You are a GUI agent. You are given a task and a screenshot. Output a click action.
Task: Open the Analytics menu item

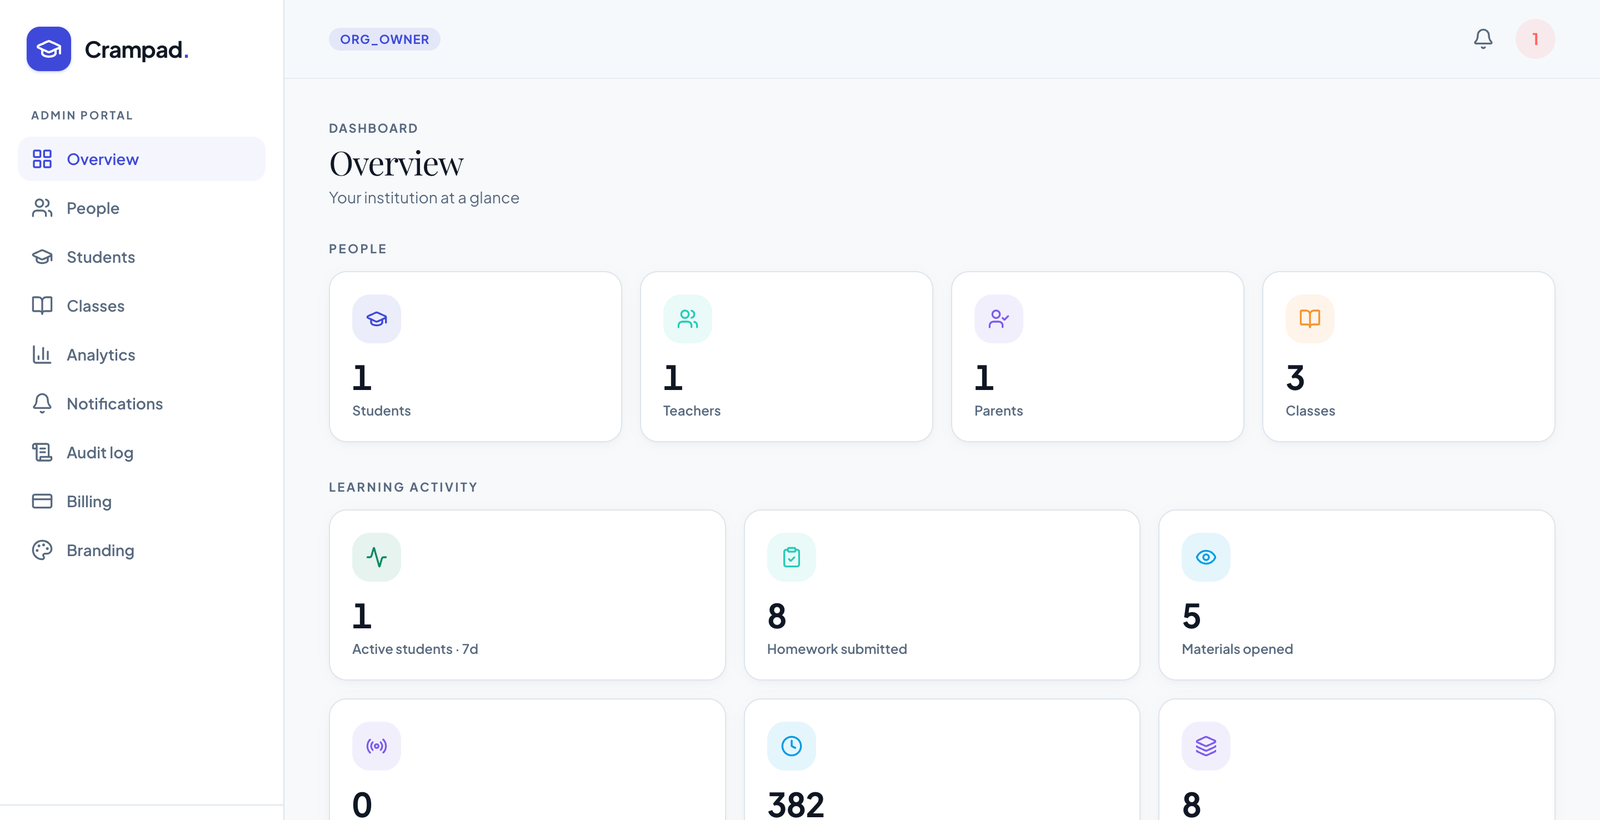[142, 355]
